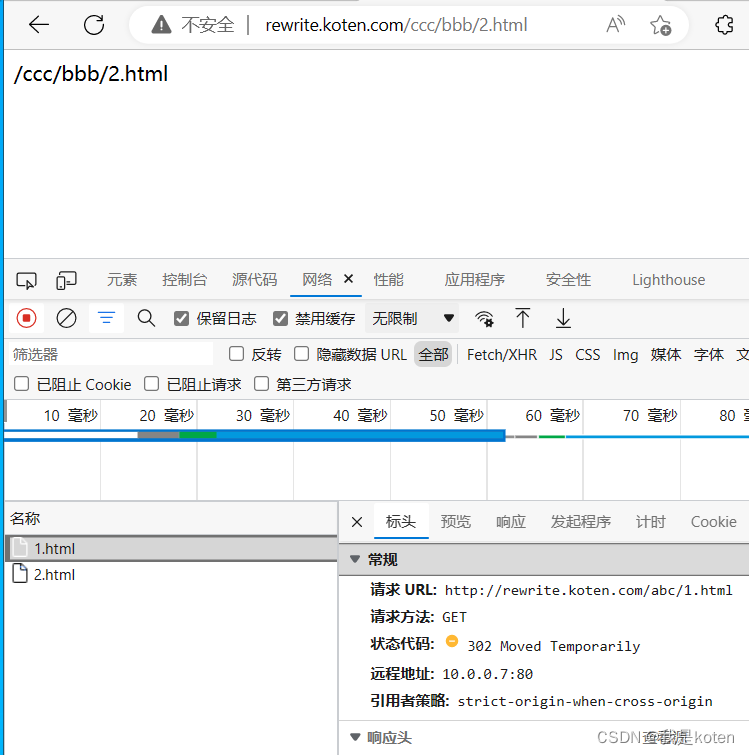Open the 发起程序 tab
Screen dimensions: 749x755
tap(581, 522)
